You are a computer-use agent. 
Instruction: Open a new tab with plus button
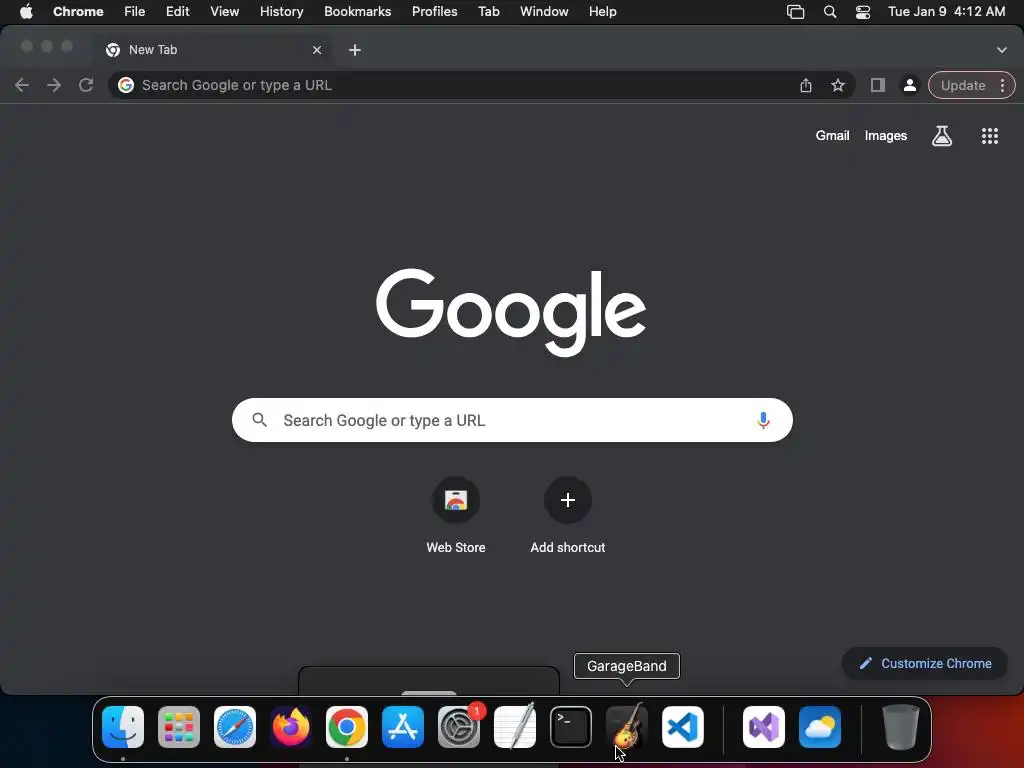(355, 50)
